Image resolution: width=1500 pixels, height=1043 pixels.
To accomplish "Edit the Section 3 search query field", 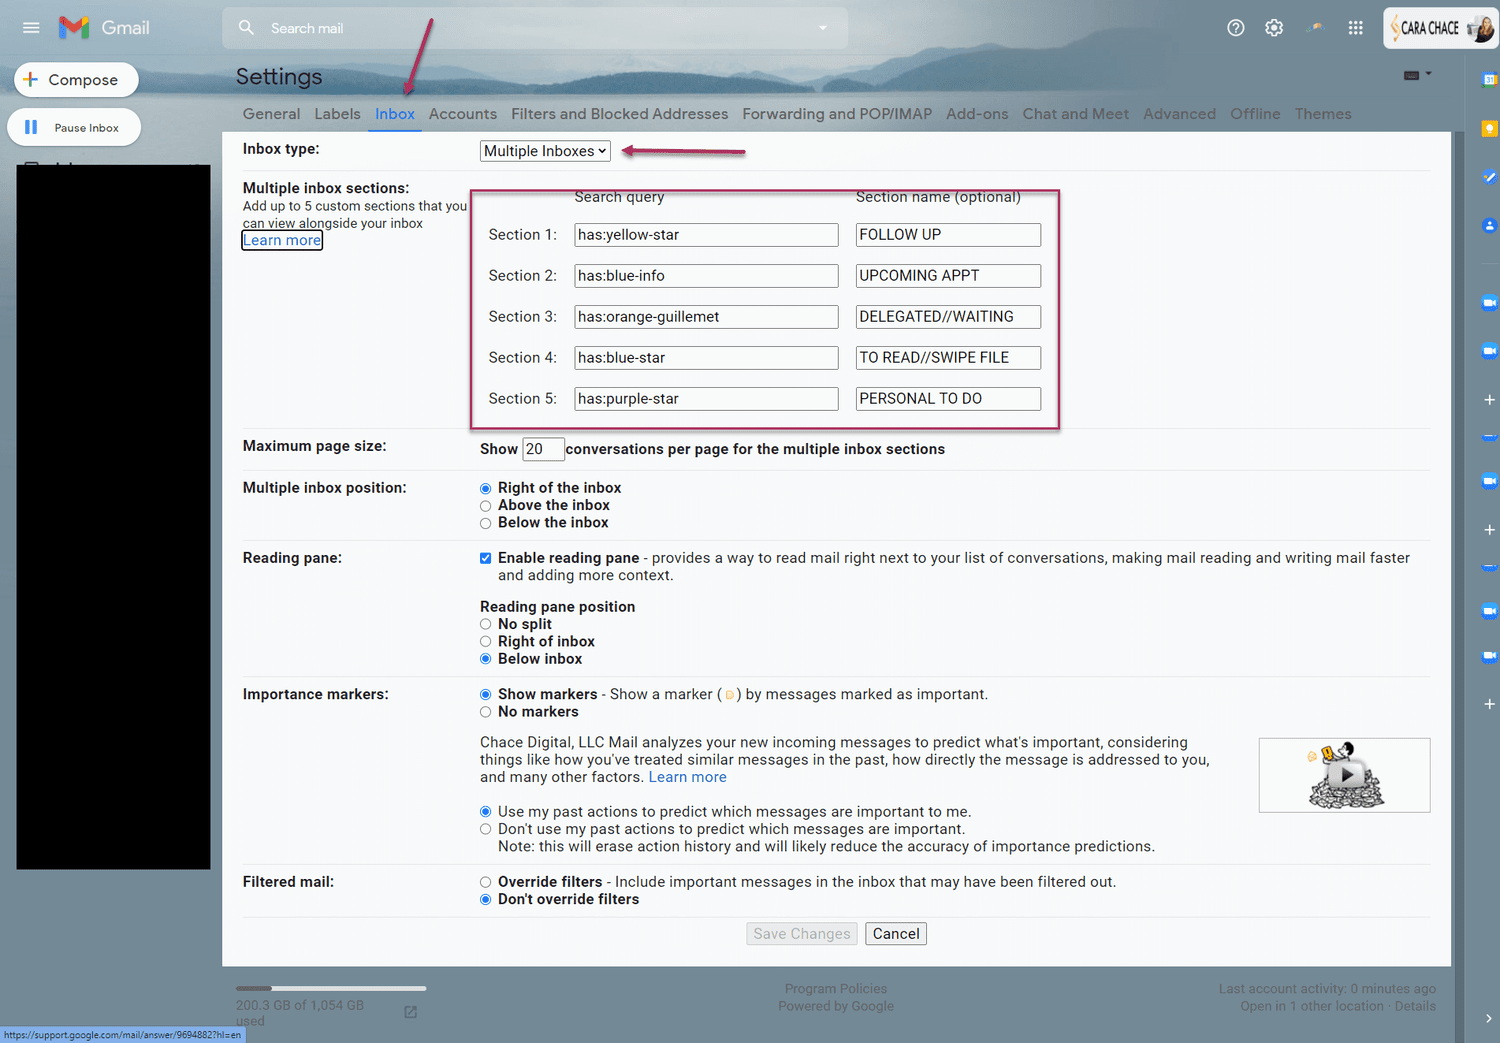I will pyautogui.click(x=705, y=316).
